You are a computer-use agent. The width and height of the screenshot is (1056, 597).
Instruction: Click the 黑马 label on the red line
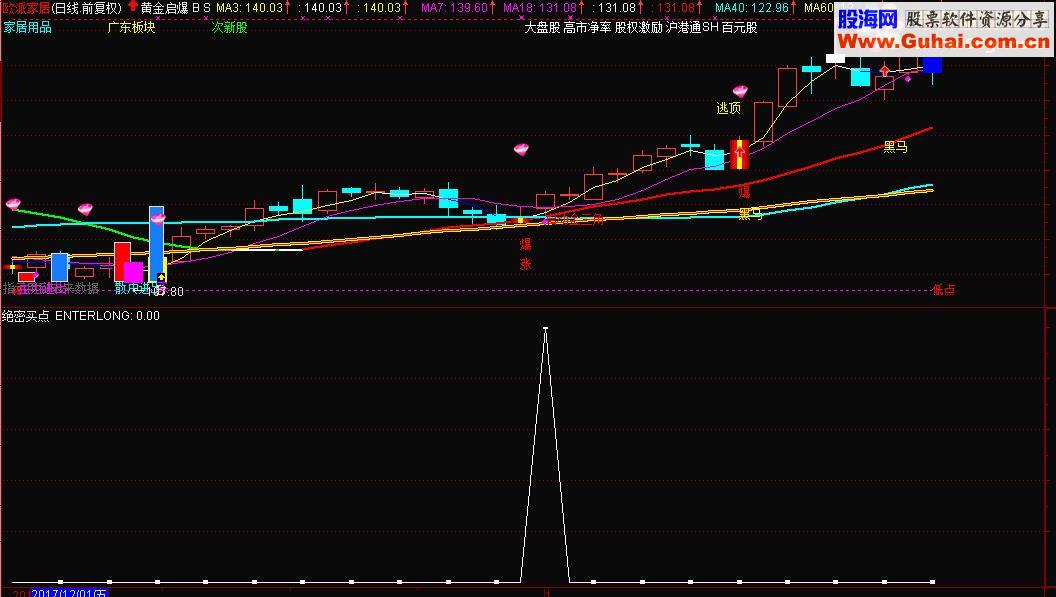tap(895, 146)
